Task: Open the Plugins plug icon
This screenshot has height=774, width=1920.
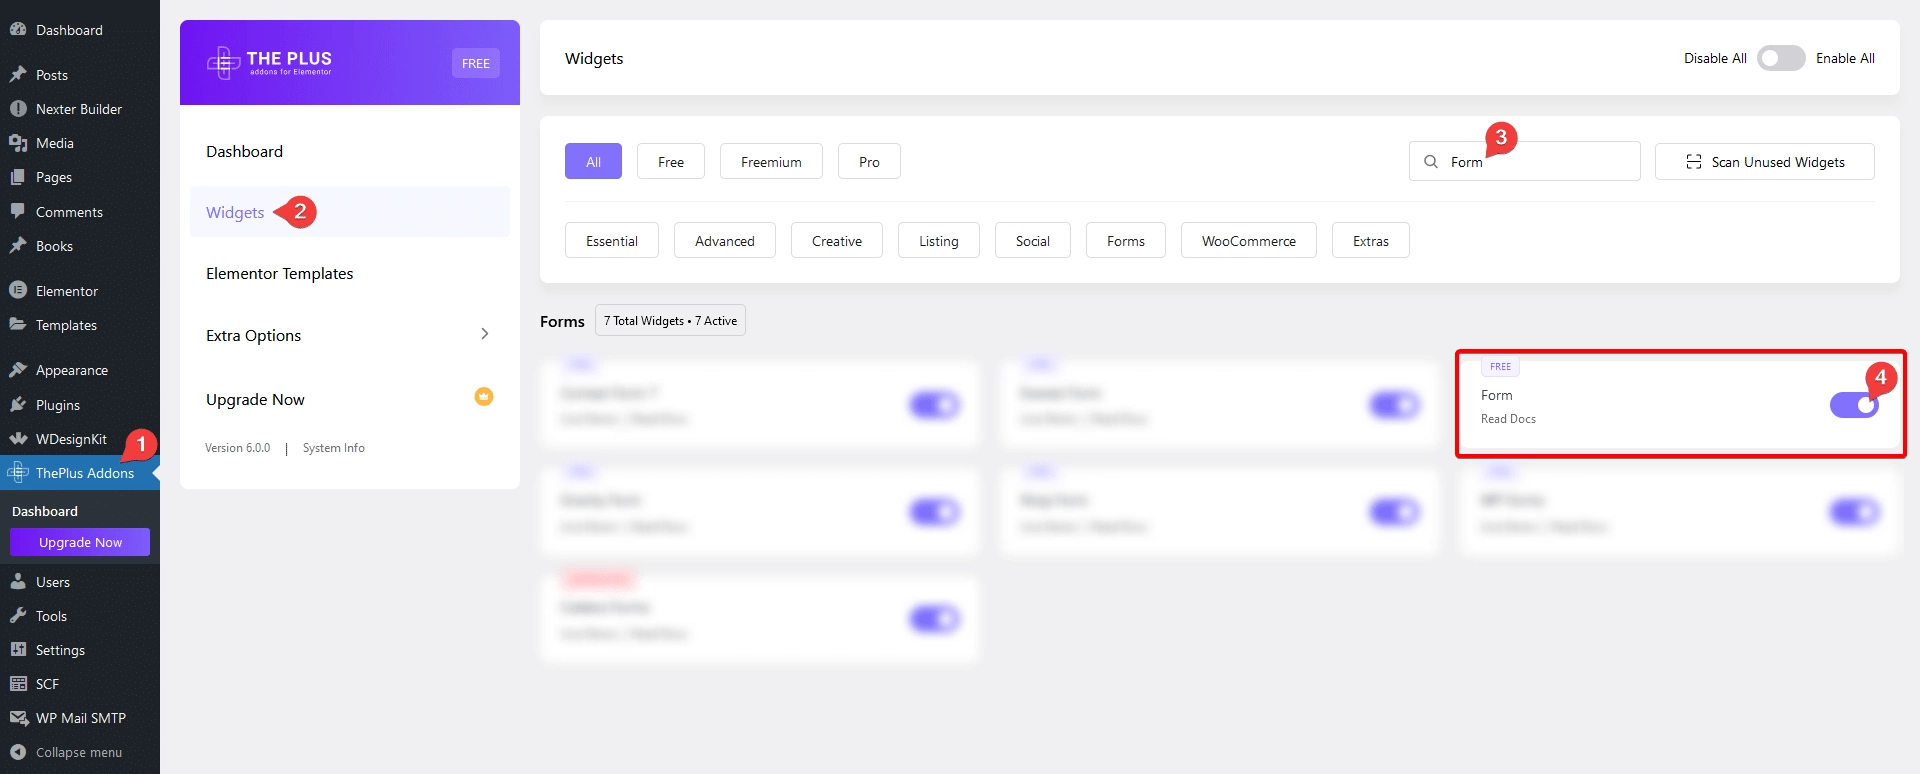Action: [18, 405]
